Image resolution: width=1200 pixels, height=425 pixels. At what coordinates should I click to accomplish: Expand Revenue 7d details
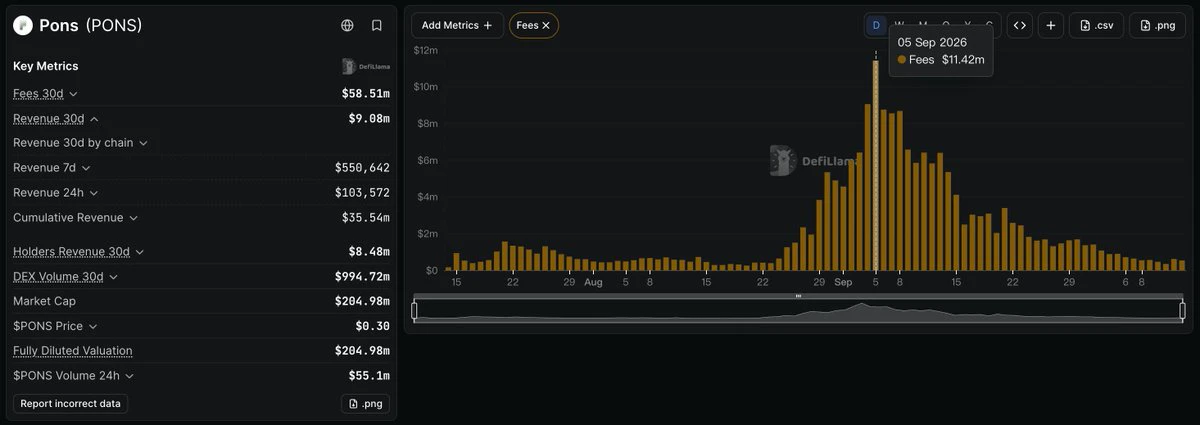86,168
